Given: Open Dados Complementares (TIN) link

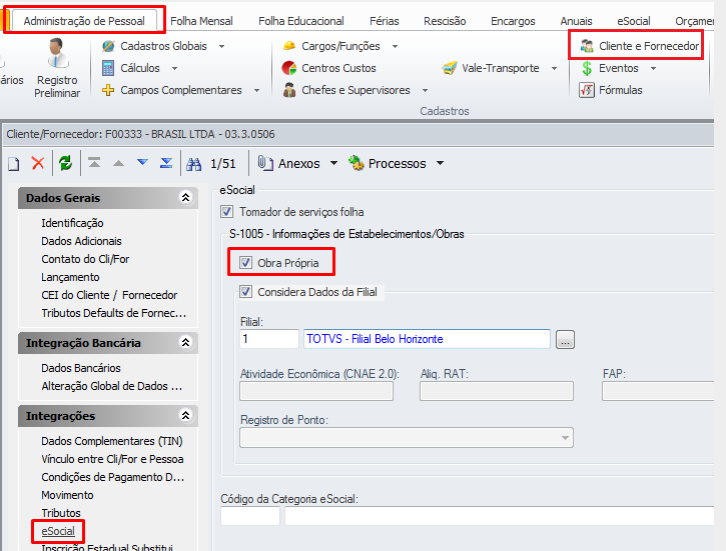Looking at the screenshot, I should point(112,441).
